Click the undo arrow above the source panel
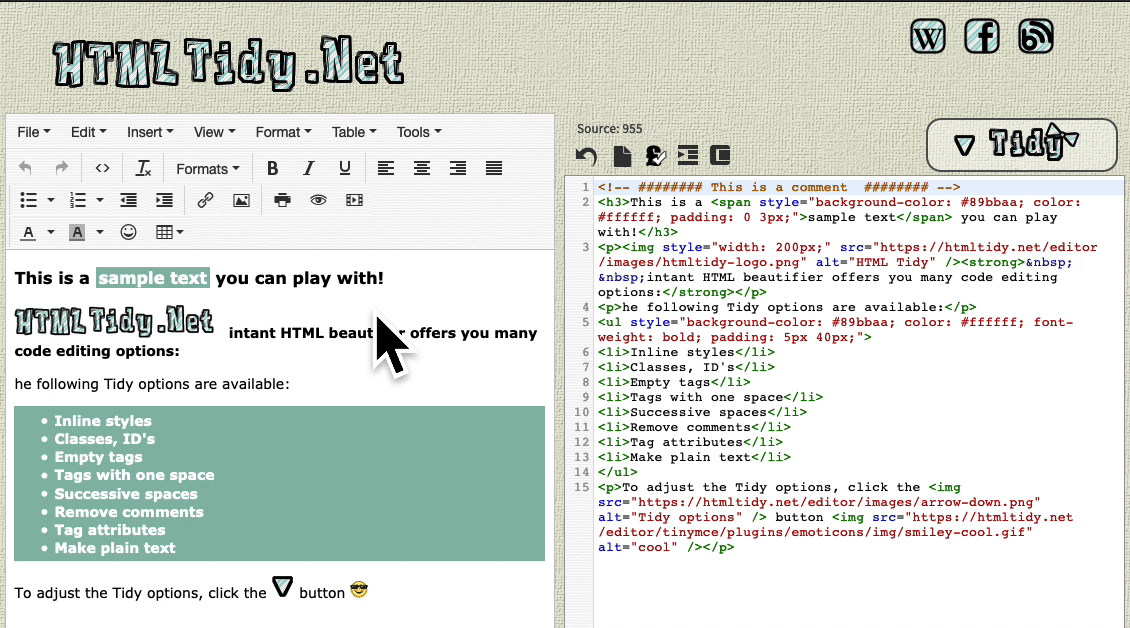This screenshot has height=628, width=1130. [x=587, y=156]
